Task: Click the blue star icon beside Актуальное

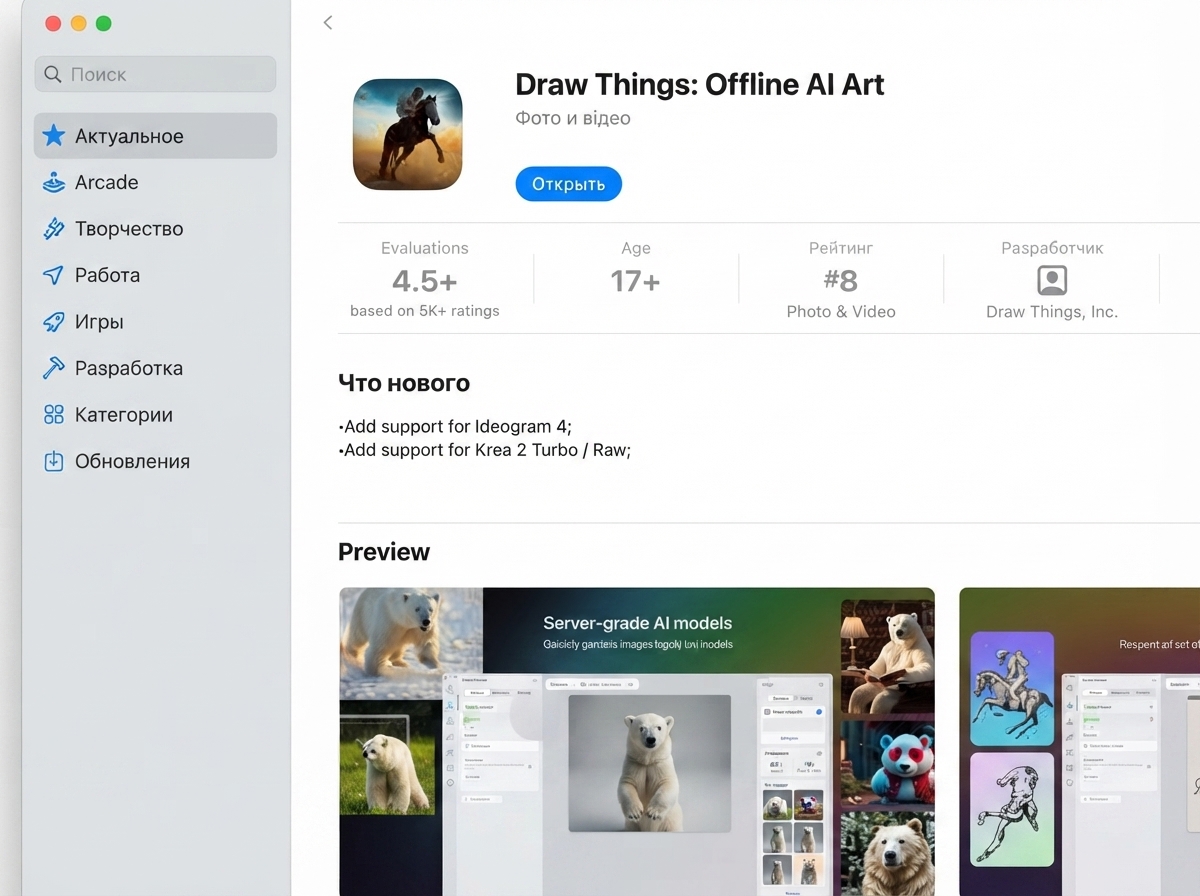Action: click(54, 136)
